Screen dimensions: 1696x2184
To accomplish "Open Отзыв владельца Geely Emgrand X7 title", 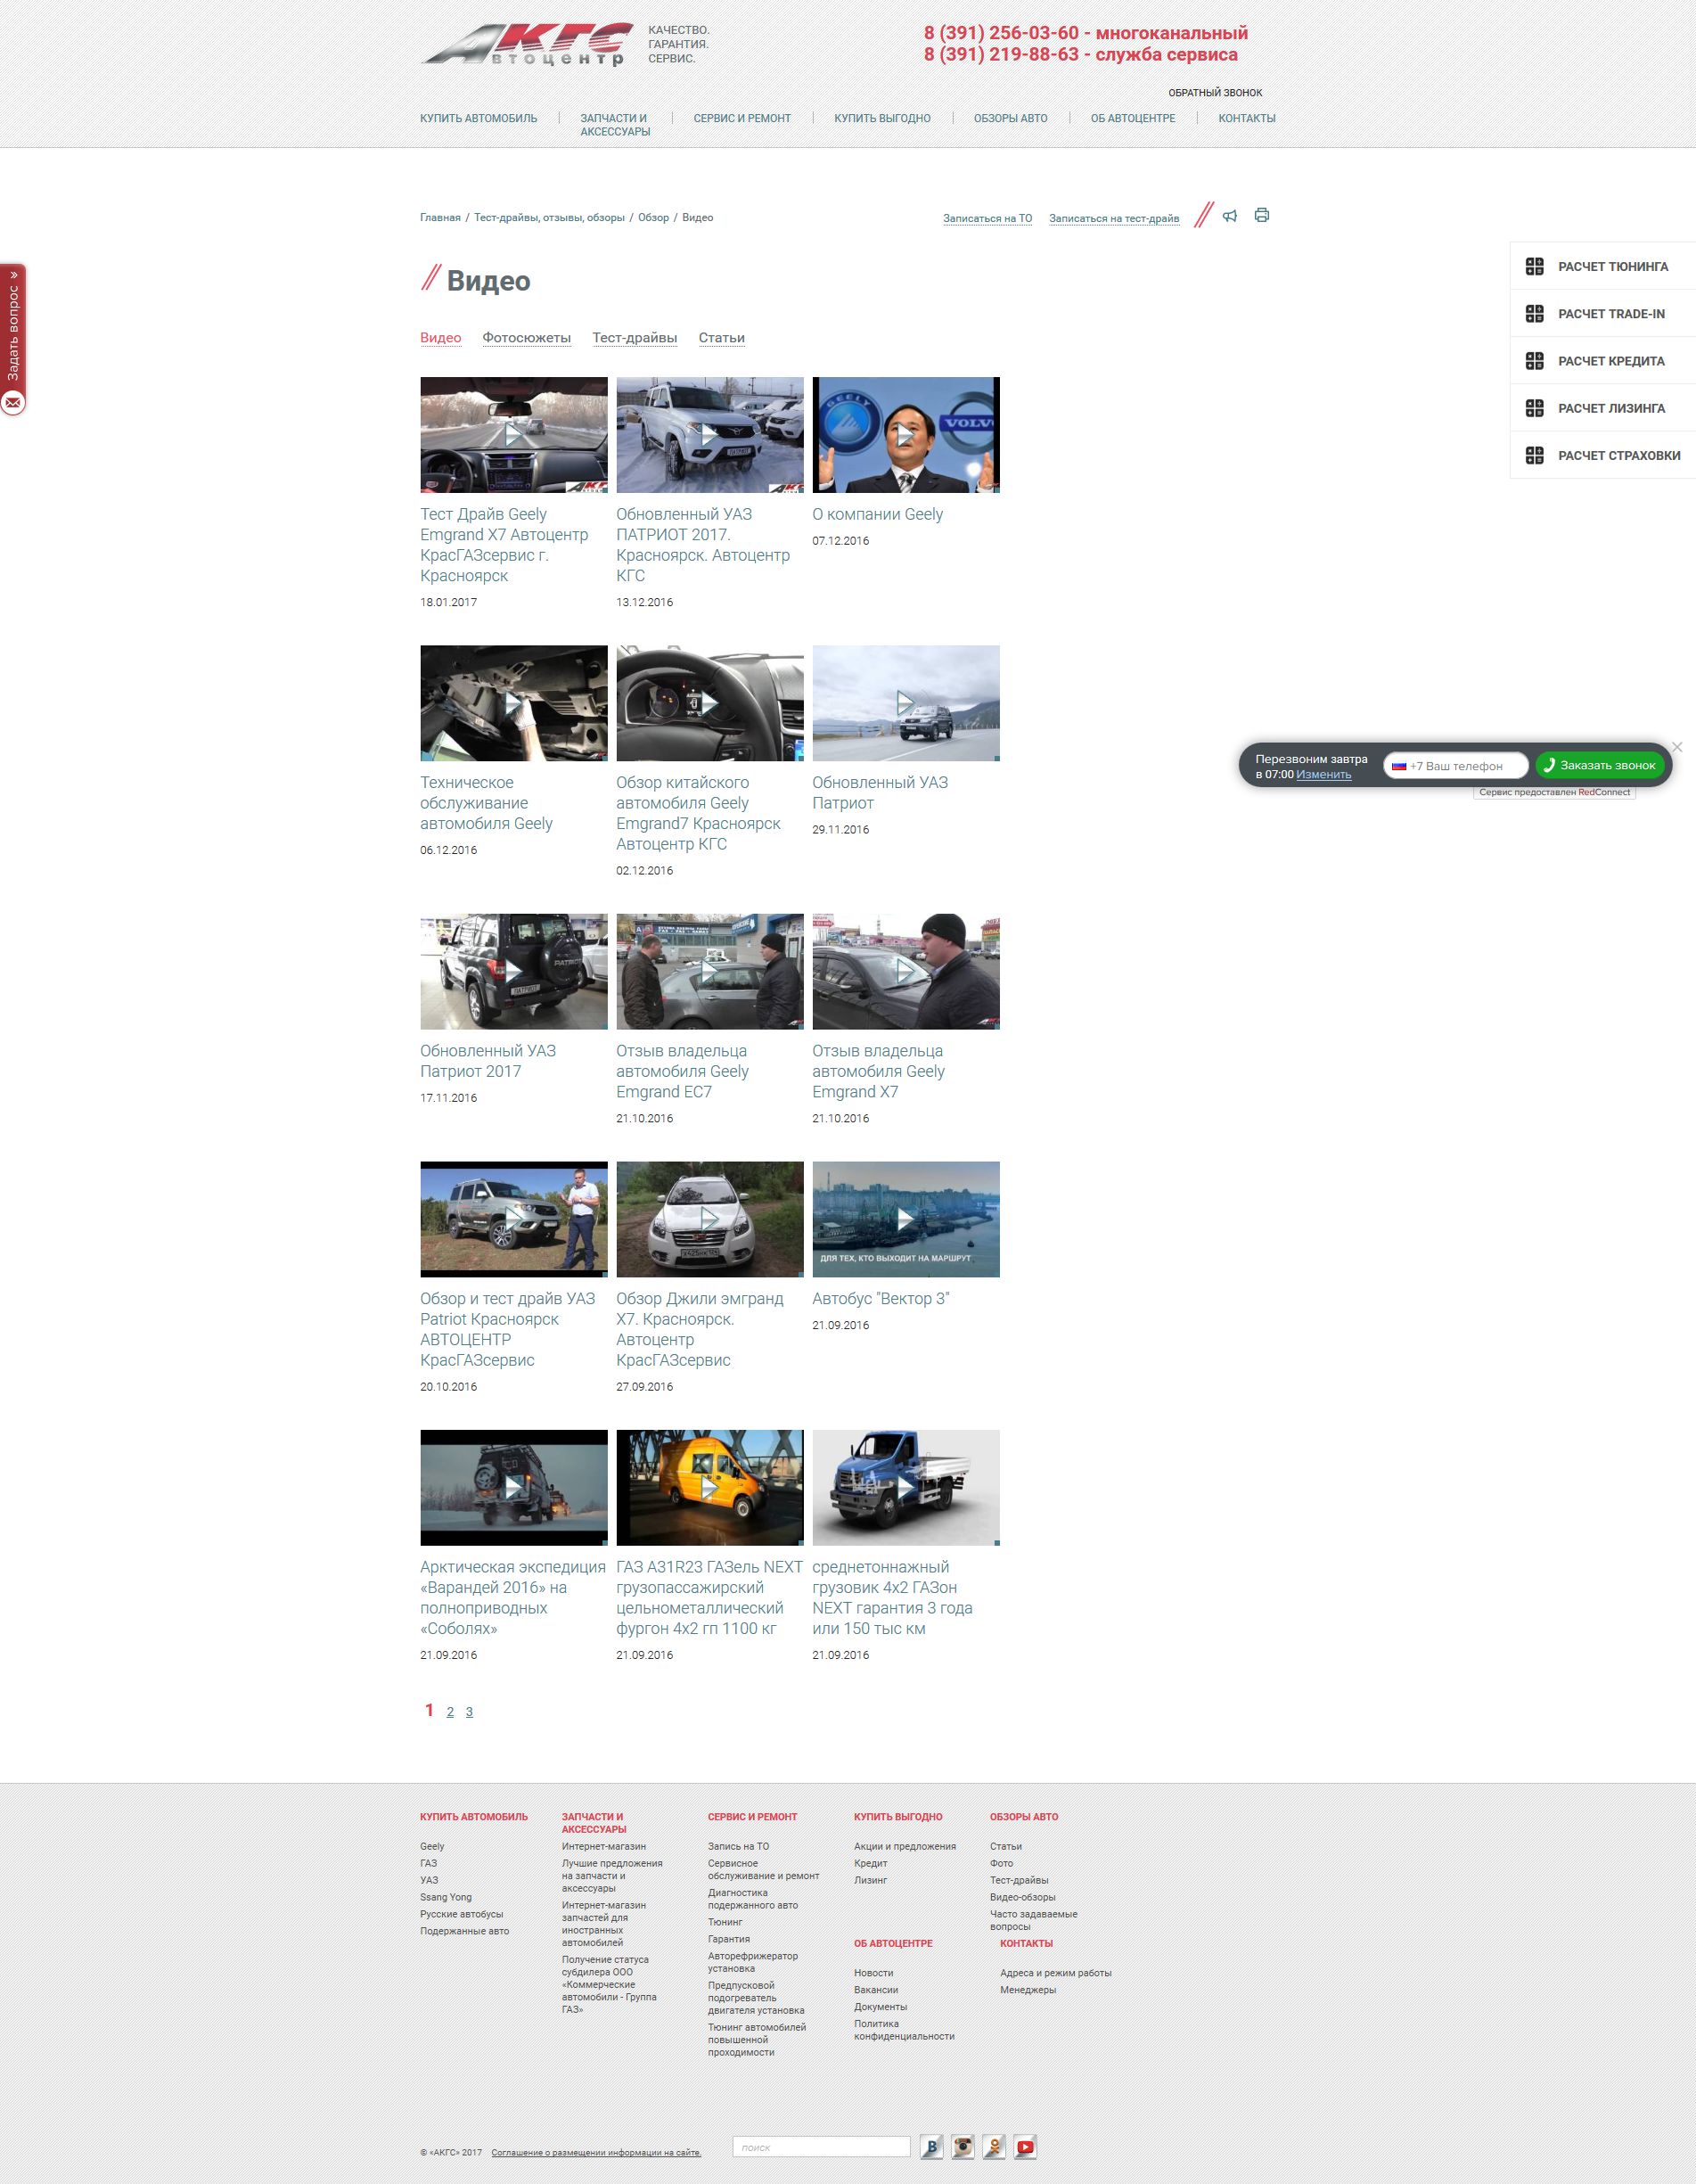I will point(878,1071).
